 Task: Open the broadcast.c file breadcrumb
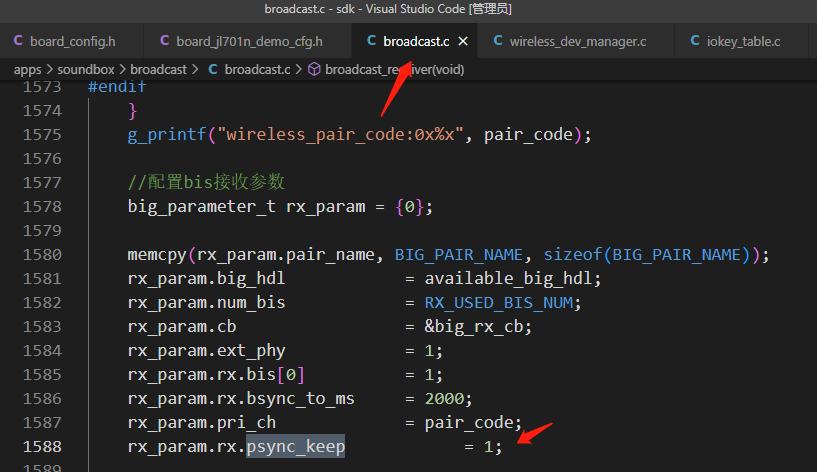click(x=257, y=69)
